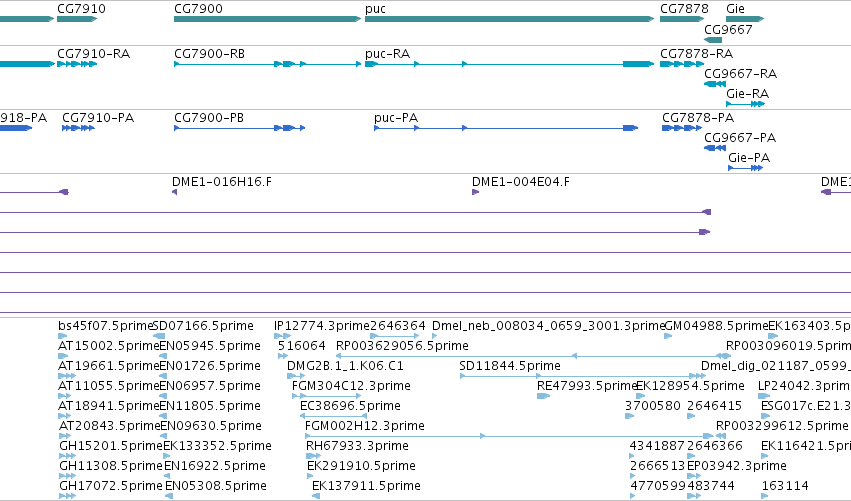
Task: Click EST FGM002H12.3prime
Action: [x=365, y=427]
